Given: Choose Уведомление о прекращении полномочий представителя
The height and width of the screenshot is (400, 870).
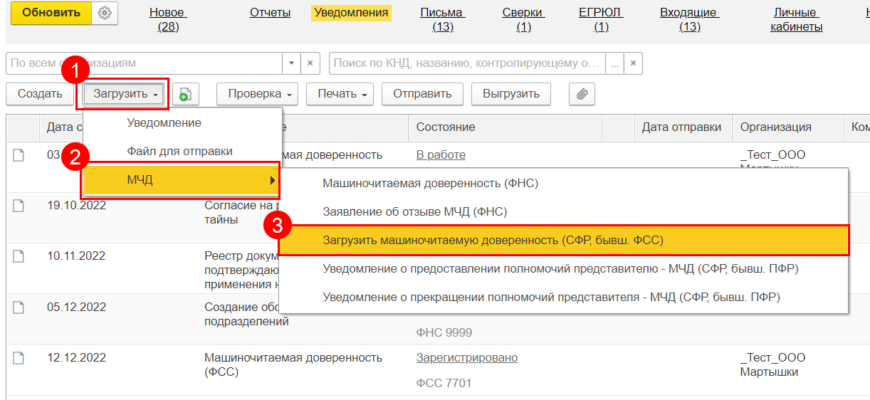Looking at the screenshot, I should (563, 297).
